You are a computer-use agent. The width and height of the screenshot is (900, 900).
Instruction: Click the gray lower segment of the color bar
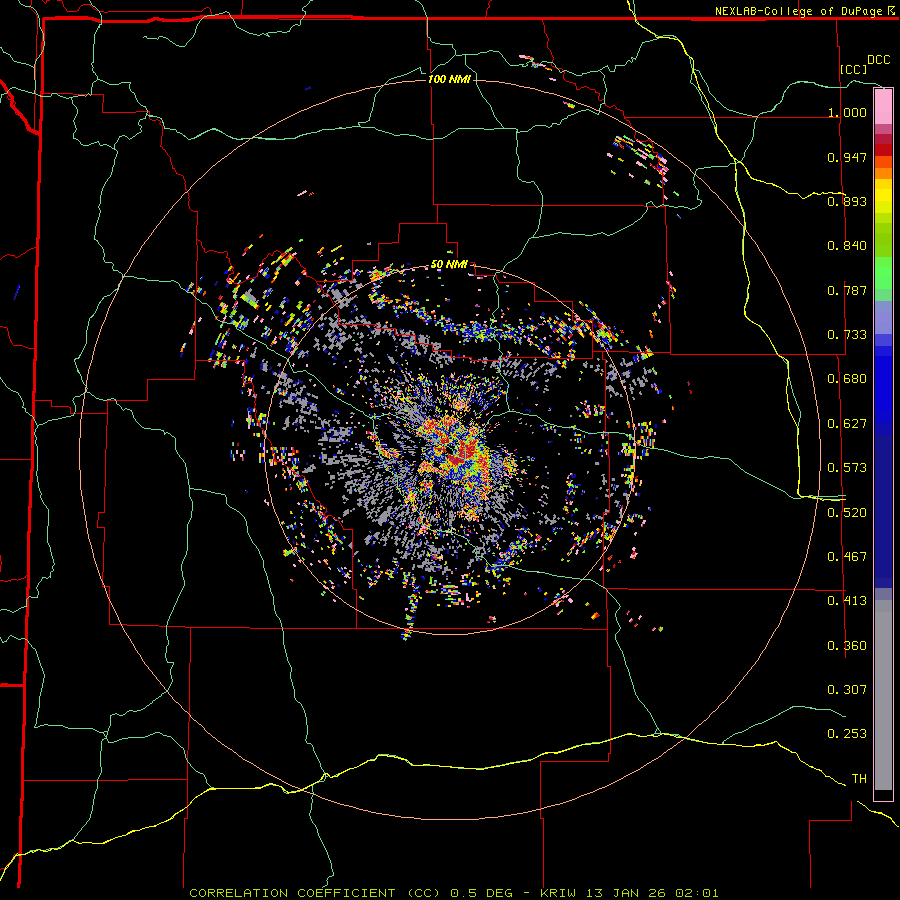(x=883, y=695)
